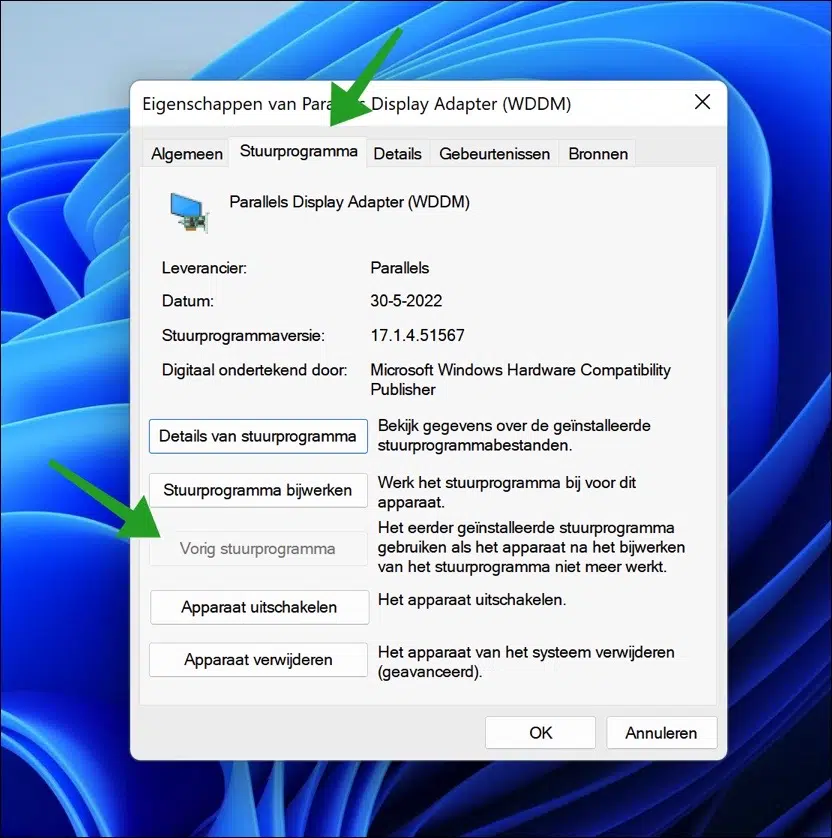The image size is (832, 838).
Task: Click the Datum label
Action: (x=188, y=301)
